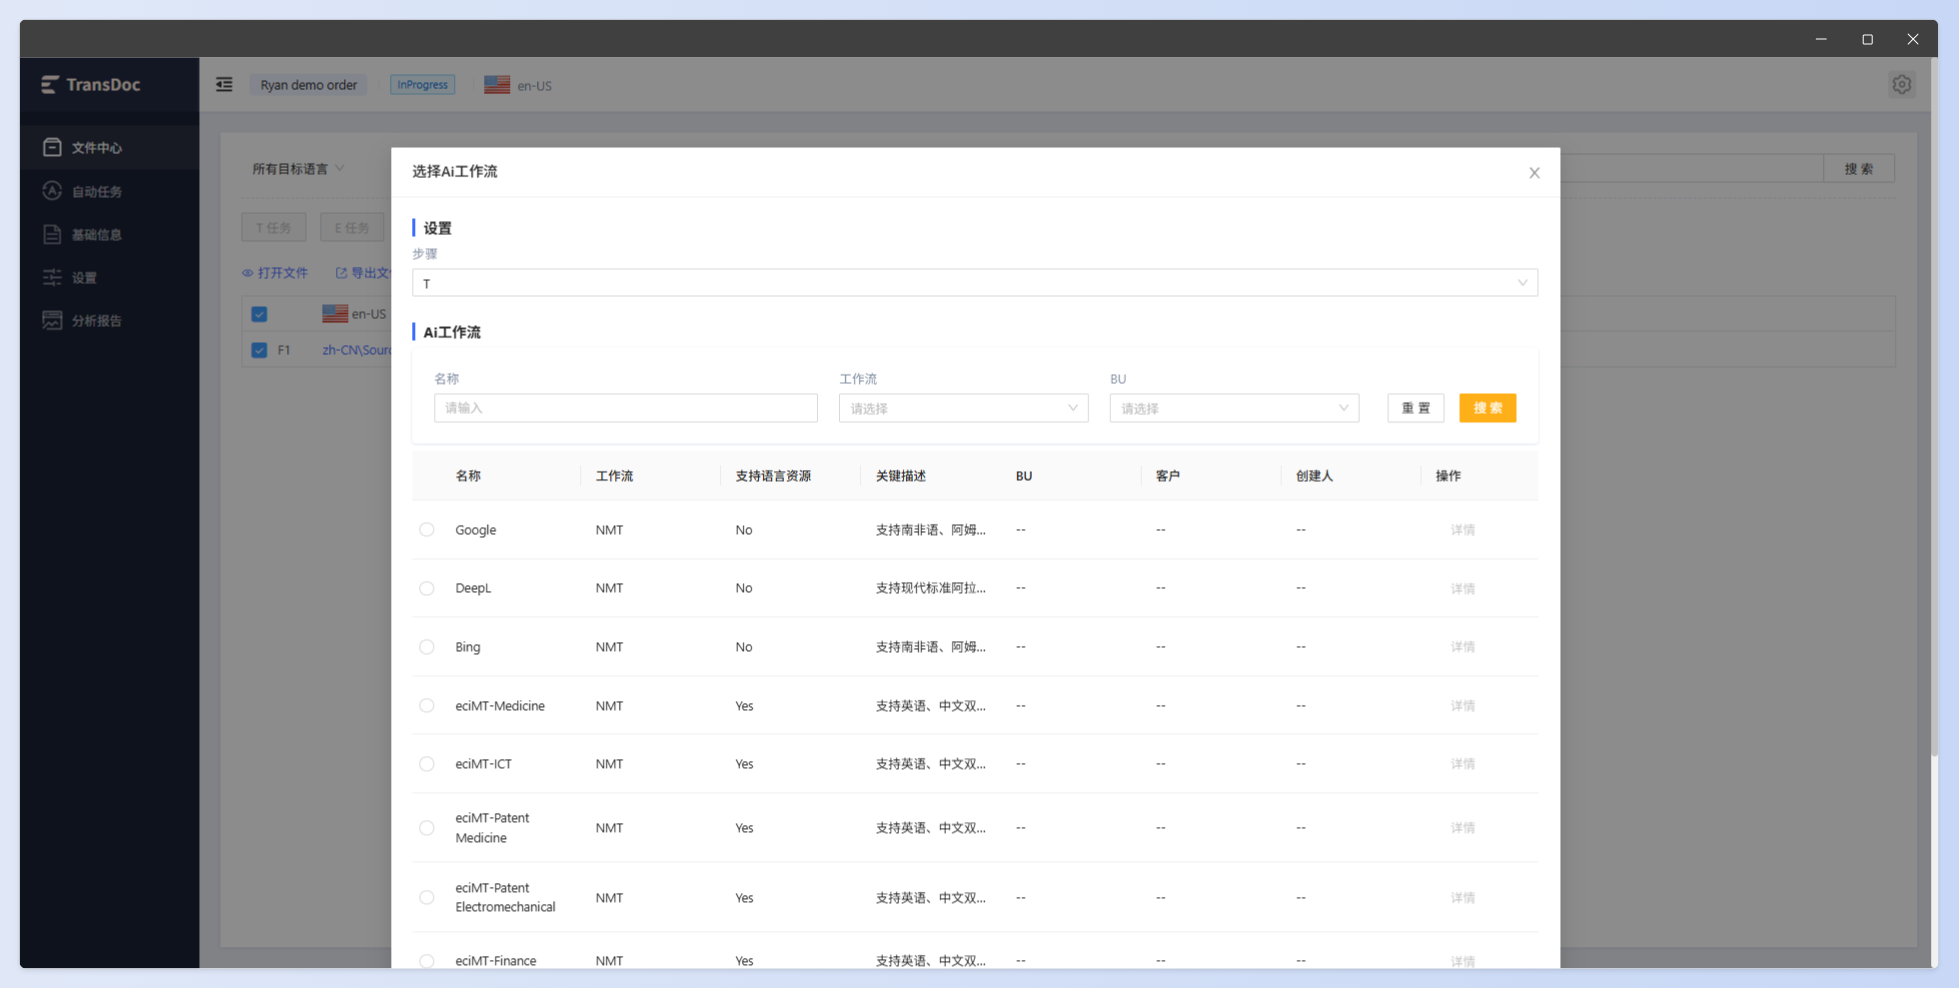Click the 打开文件 link
Viewport: 1959px width, 988px height.
tap(275, 273)
